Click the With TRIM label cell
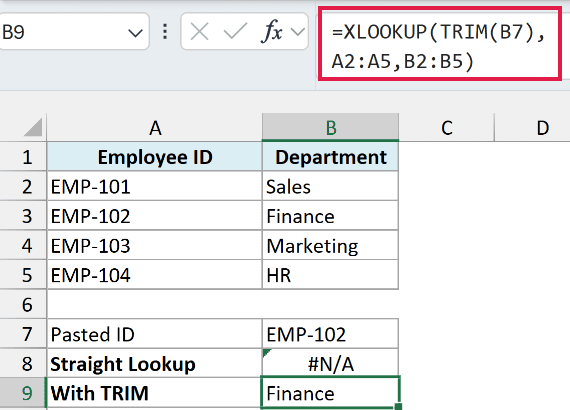570x410 pixels. [x=155, y=393]
